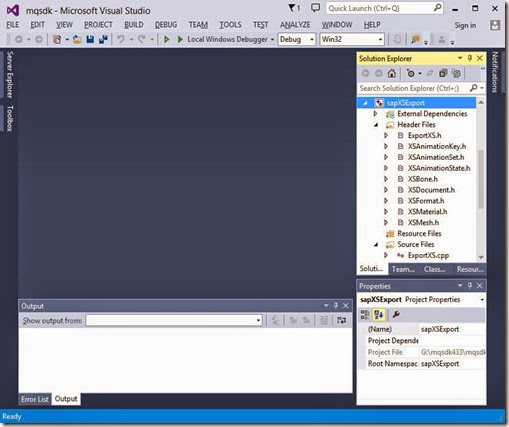Open the BUILD menu

[x=134, y=25]
